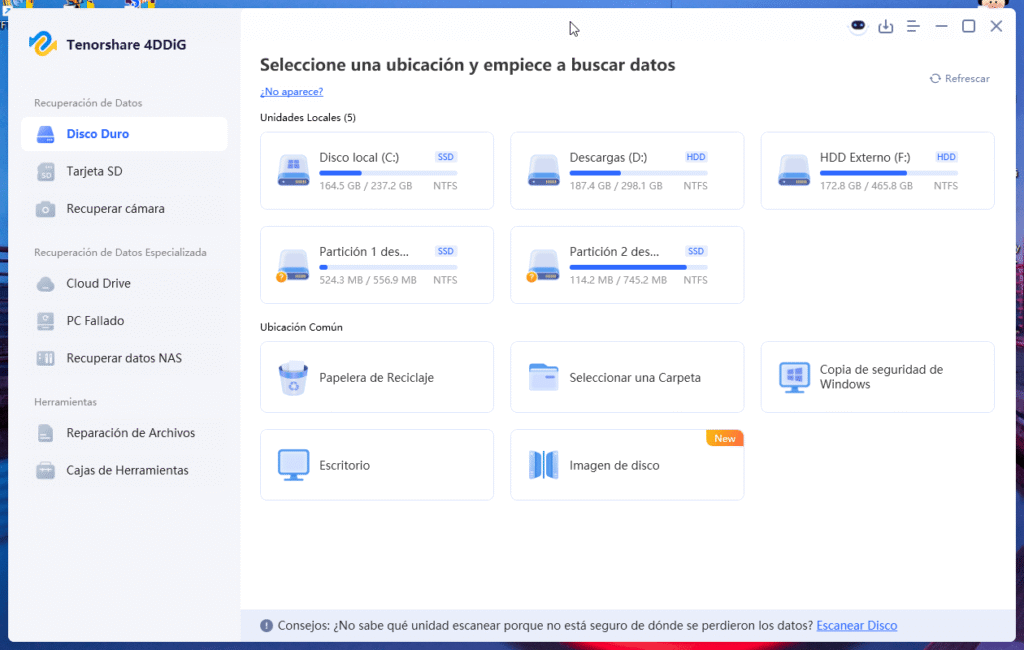The image size is (1024, 650).
Task: Click the download/import icon in title bar
Action: [886, 26]
